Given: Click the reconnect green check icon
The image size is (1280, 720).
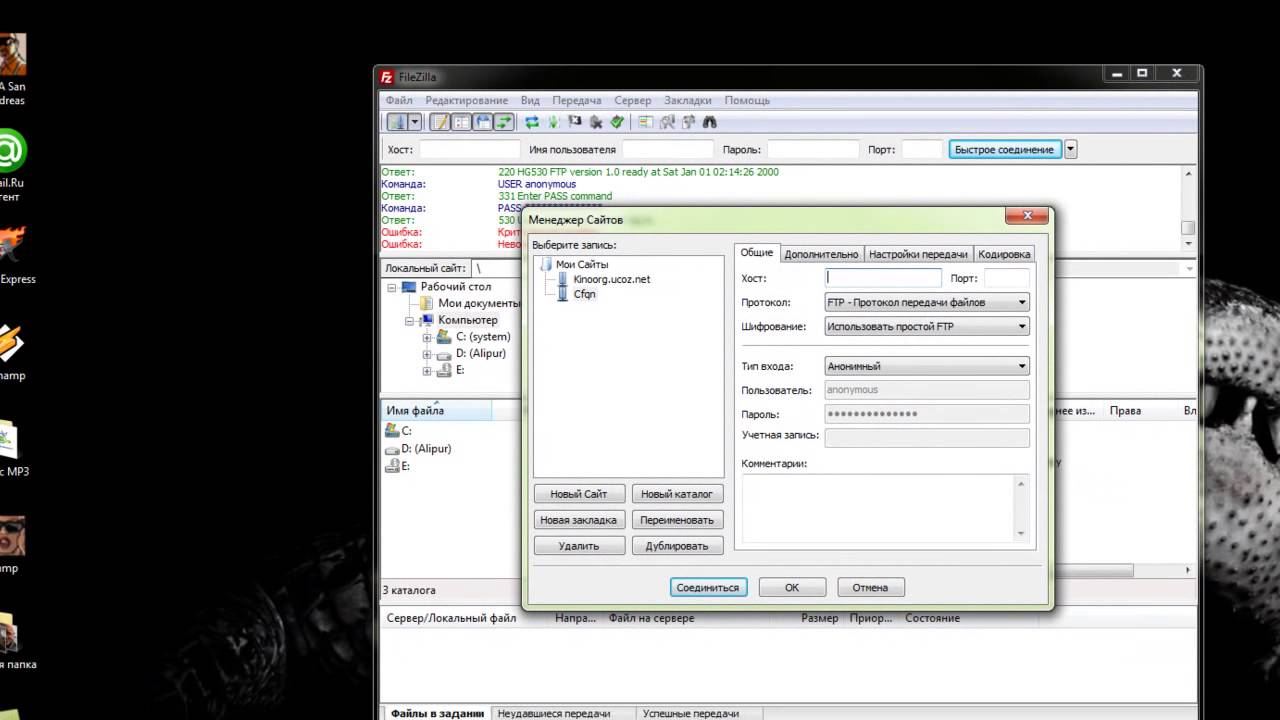Looking at the screenshot, I should pos(617,122).
